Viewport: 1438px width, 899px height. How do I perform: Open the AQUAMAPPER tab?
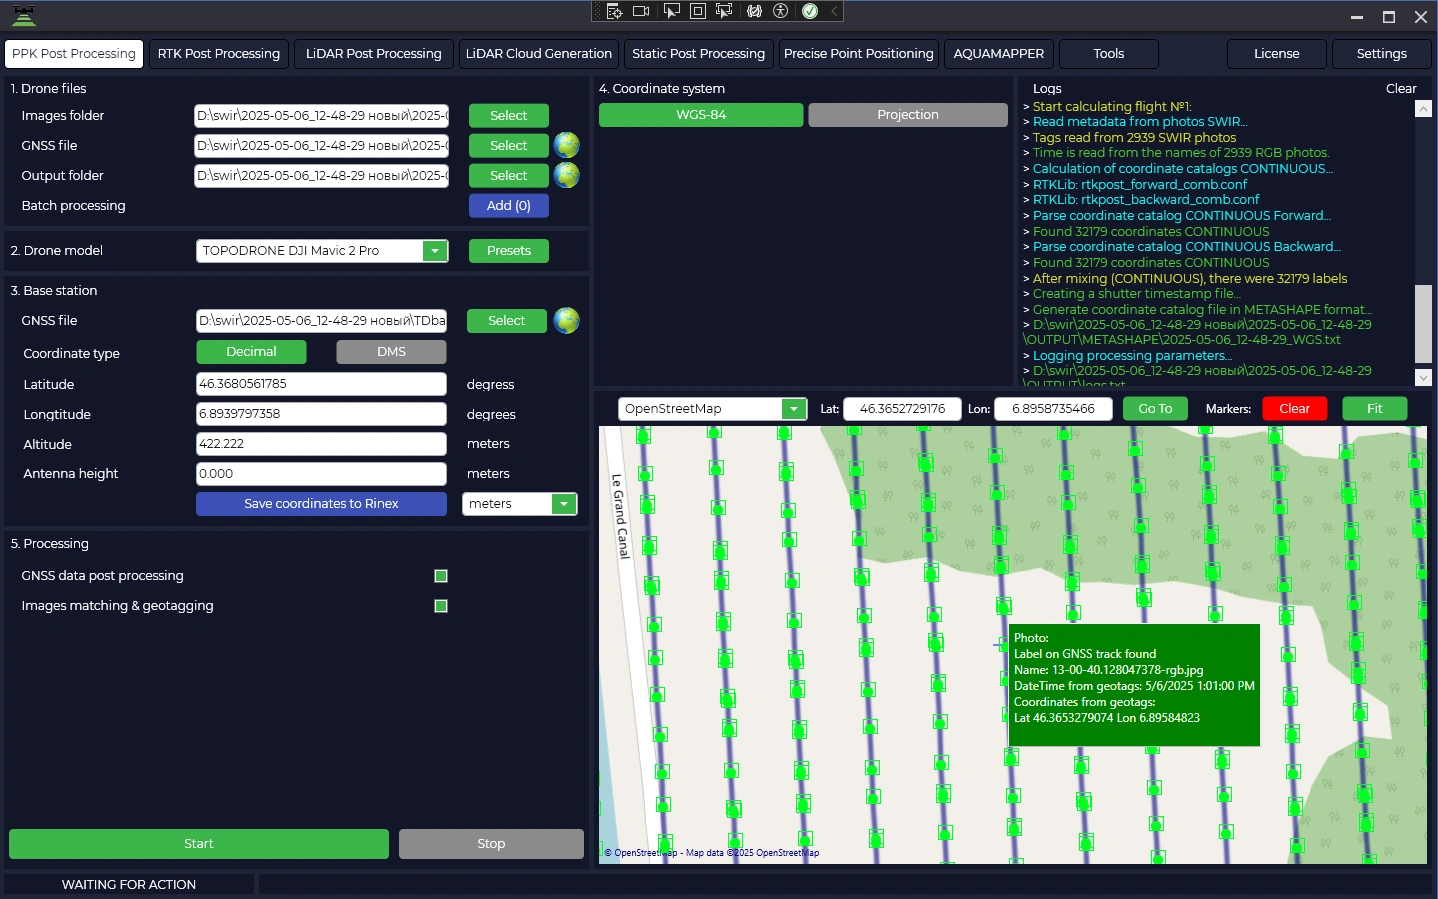(998, 54)
